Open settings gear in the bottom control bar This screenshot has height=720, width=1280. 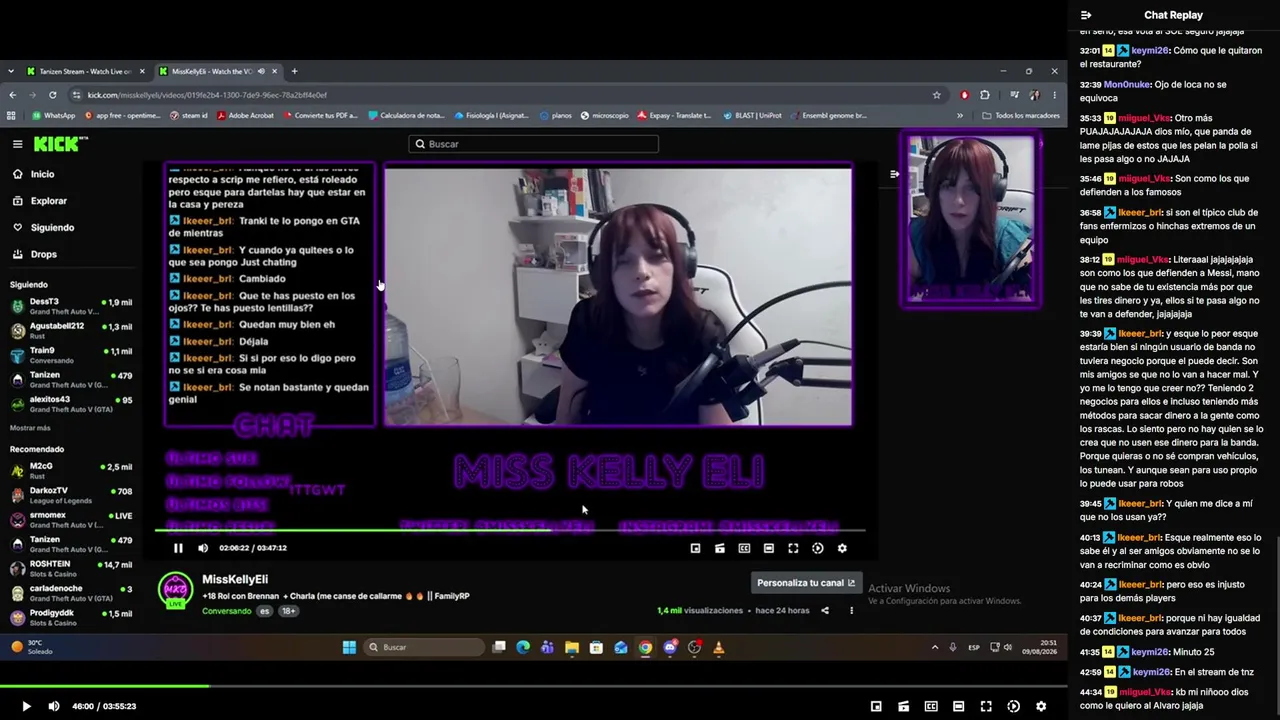tap(1041, 706)
